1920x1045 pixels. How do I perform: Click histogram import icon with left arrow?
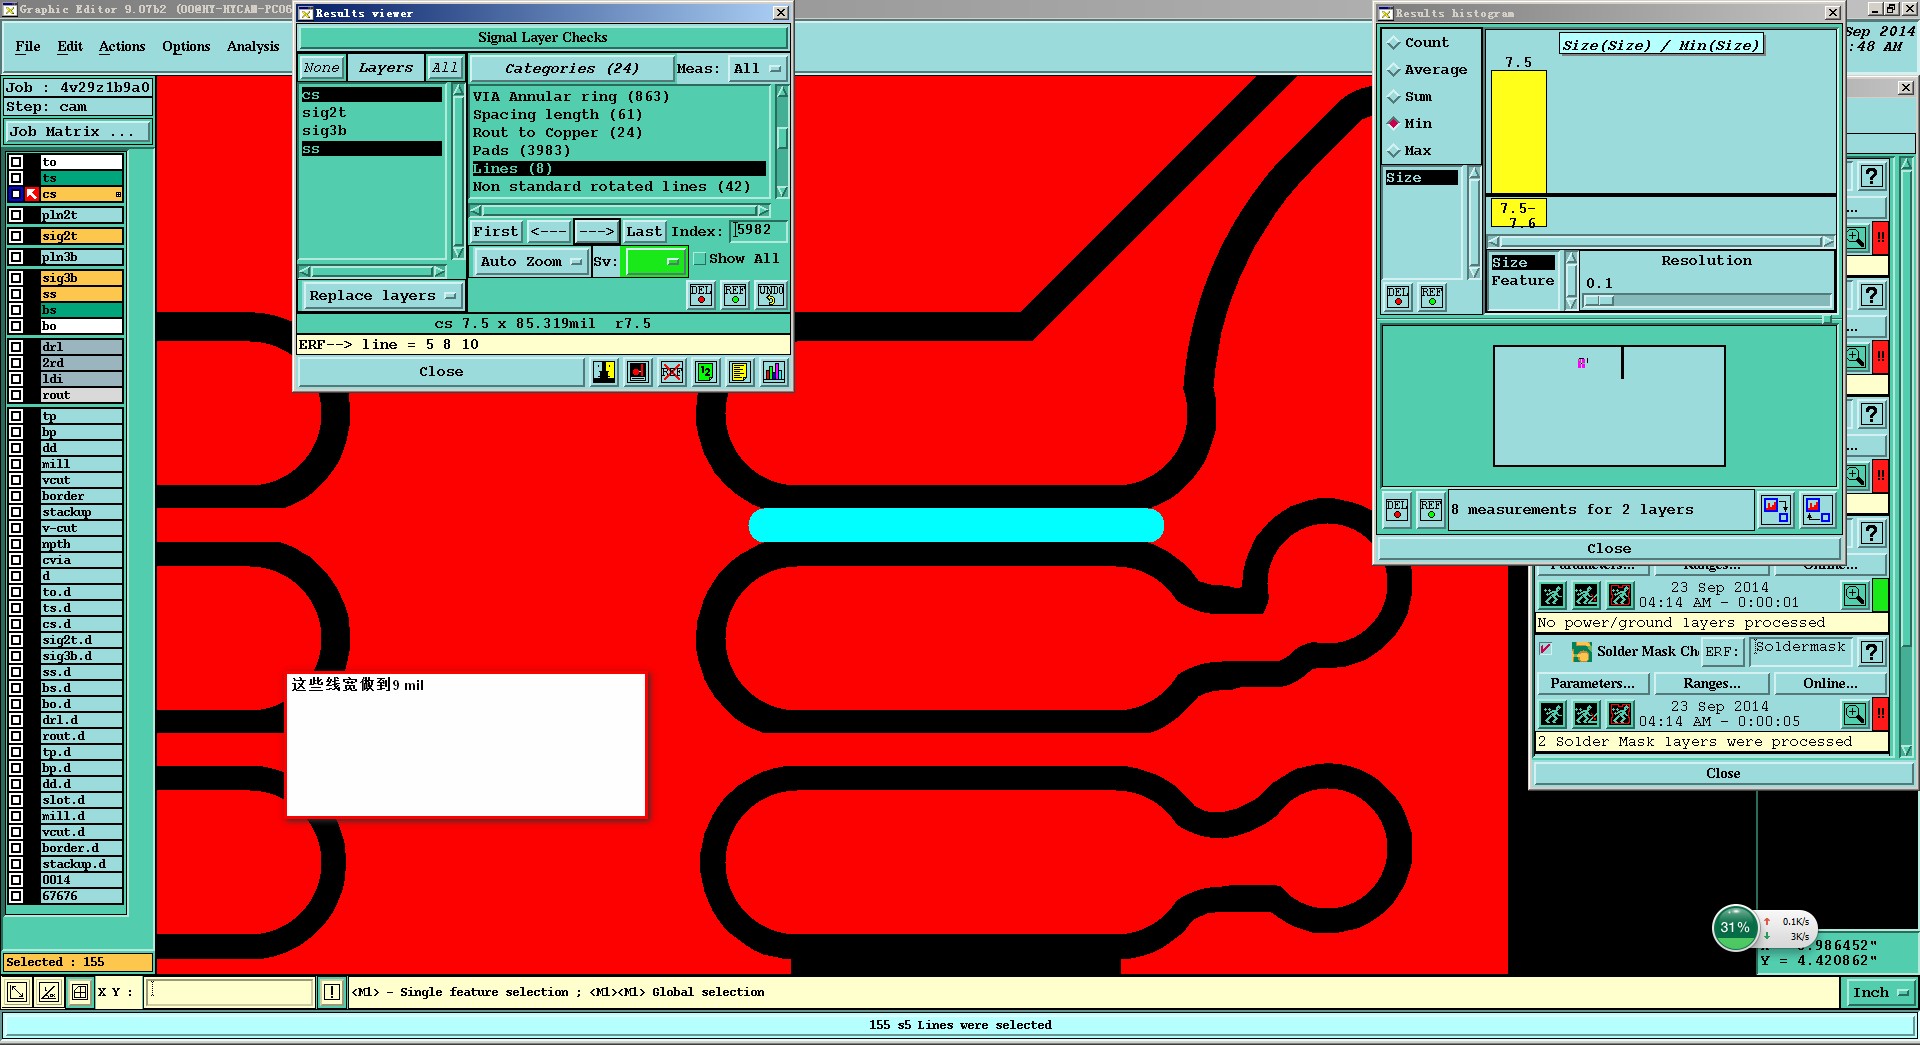(1818, 510)
